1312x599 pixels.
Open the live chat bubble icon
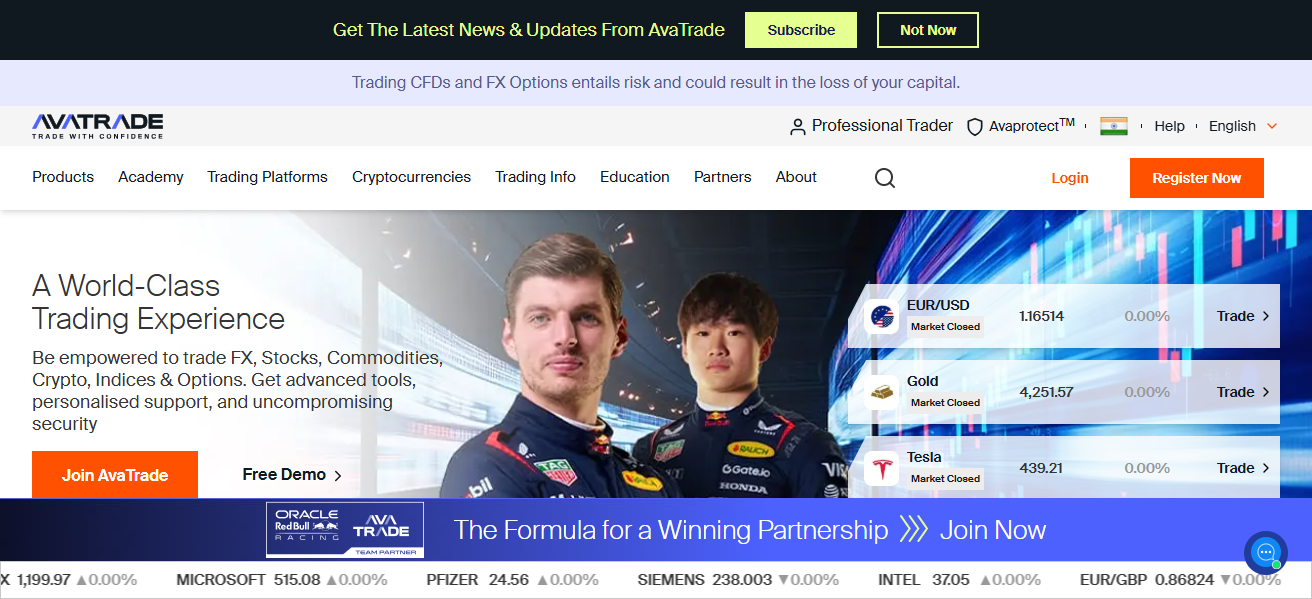coord(1266,552)
